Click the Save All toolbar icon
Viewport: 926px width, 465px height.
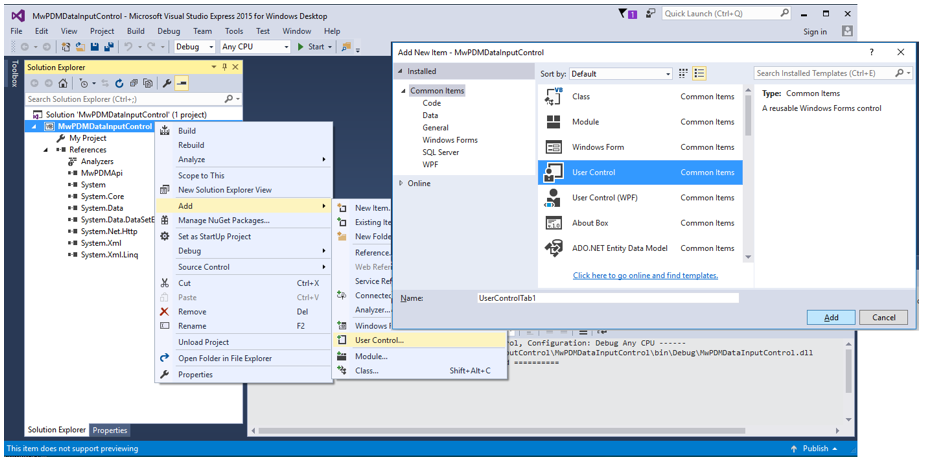(109, 47)
